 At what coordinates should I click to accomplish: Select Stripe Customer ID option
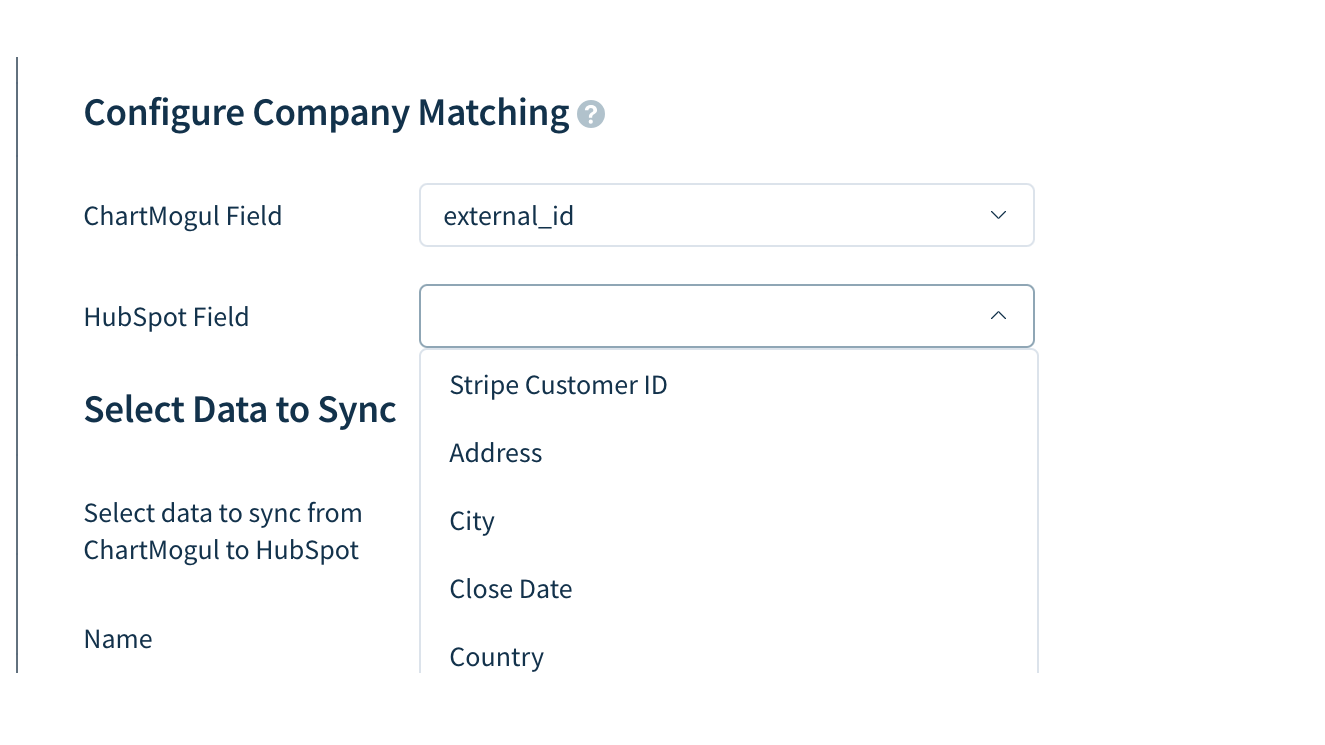coord(558,385)
